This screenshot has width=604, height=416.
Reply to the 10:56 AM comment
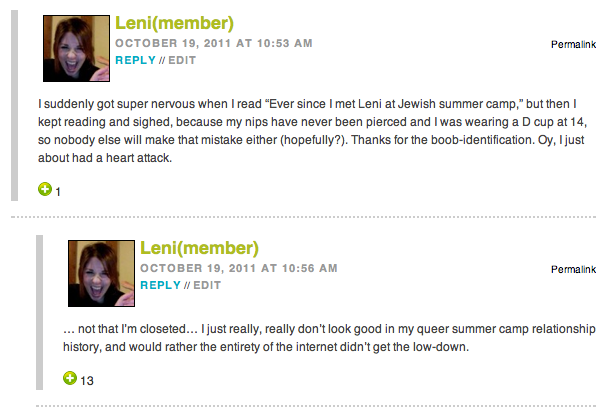[x=160, y=285]
